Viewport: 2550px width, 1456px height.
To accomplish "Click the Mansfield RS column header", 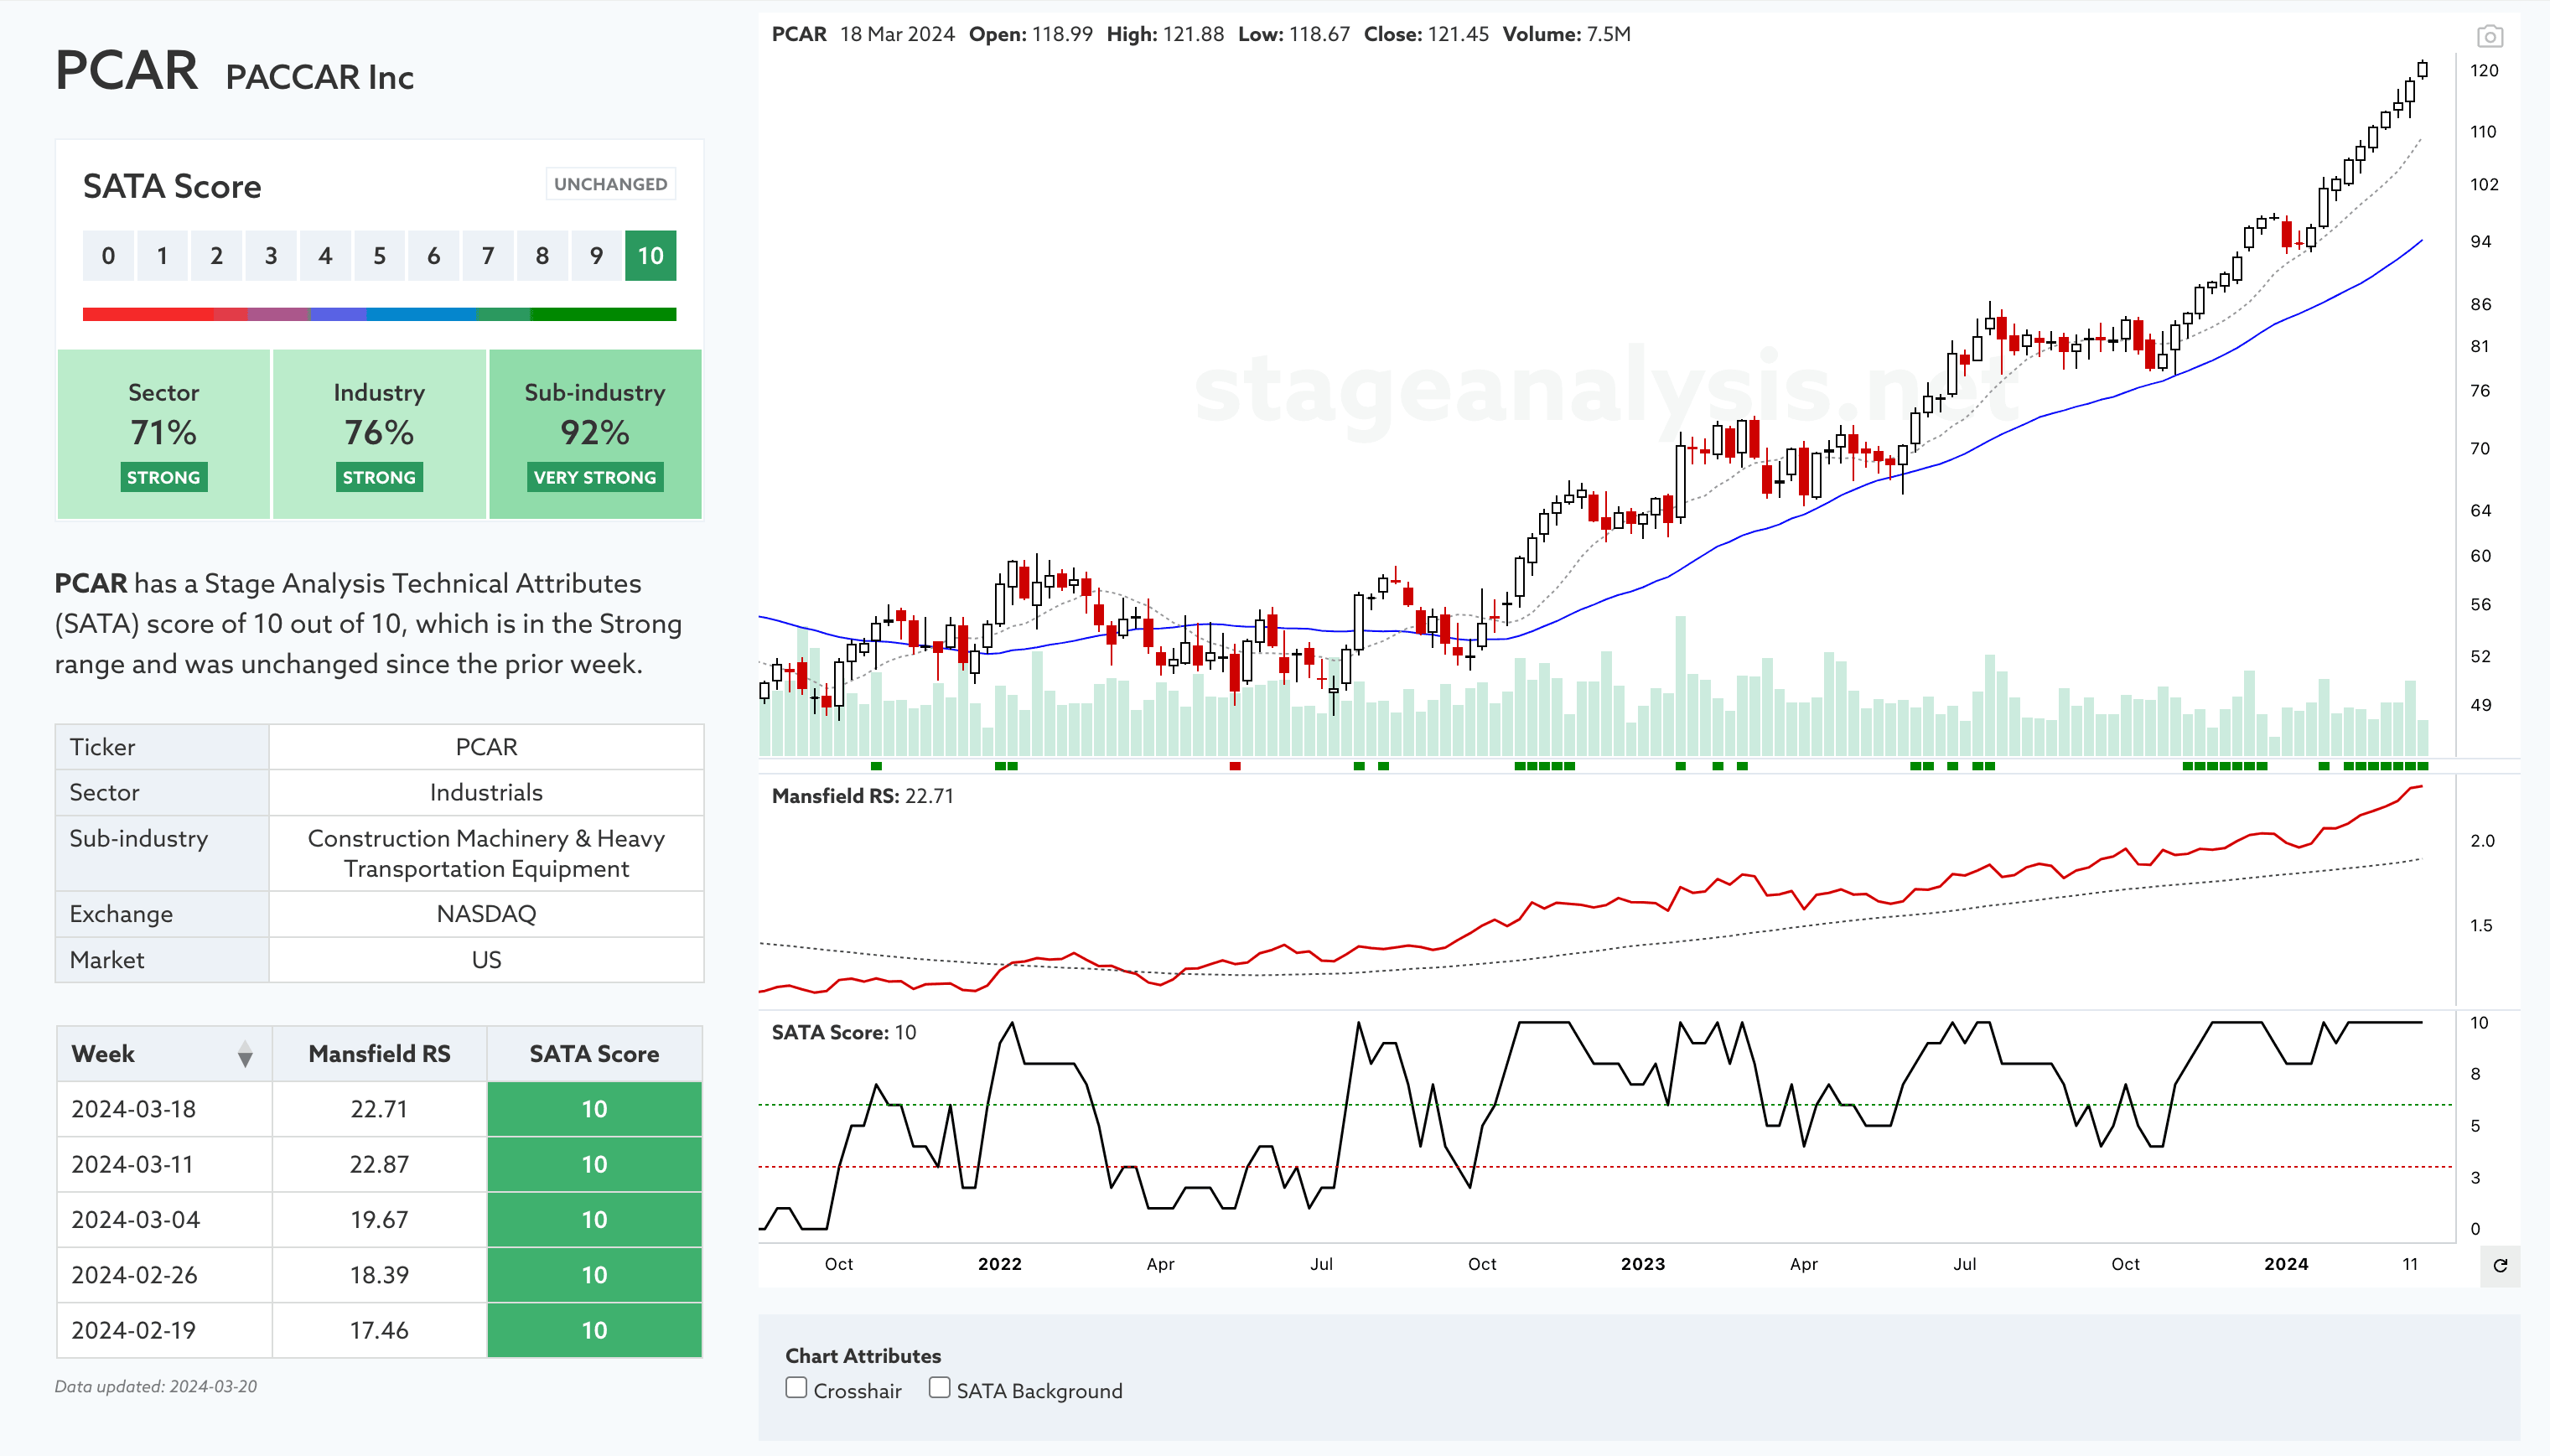I will tap(379, 1054).
